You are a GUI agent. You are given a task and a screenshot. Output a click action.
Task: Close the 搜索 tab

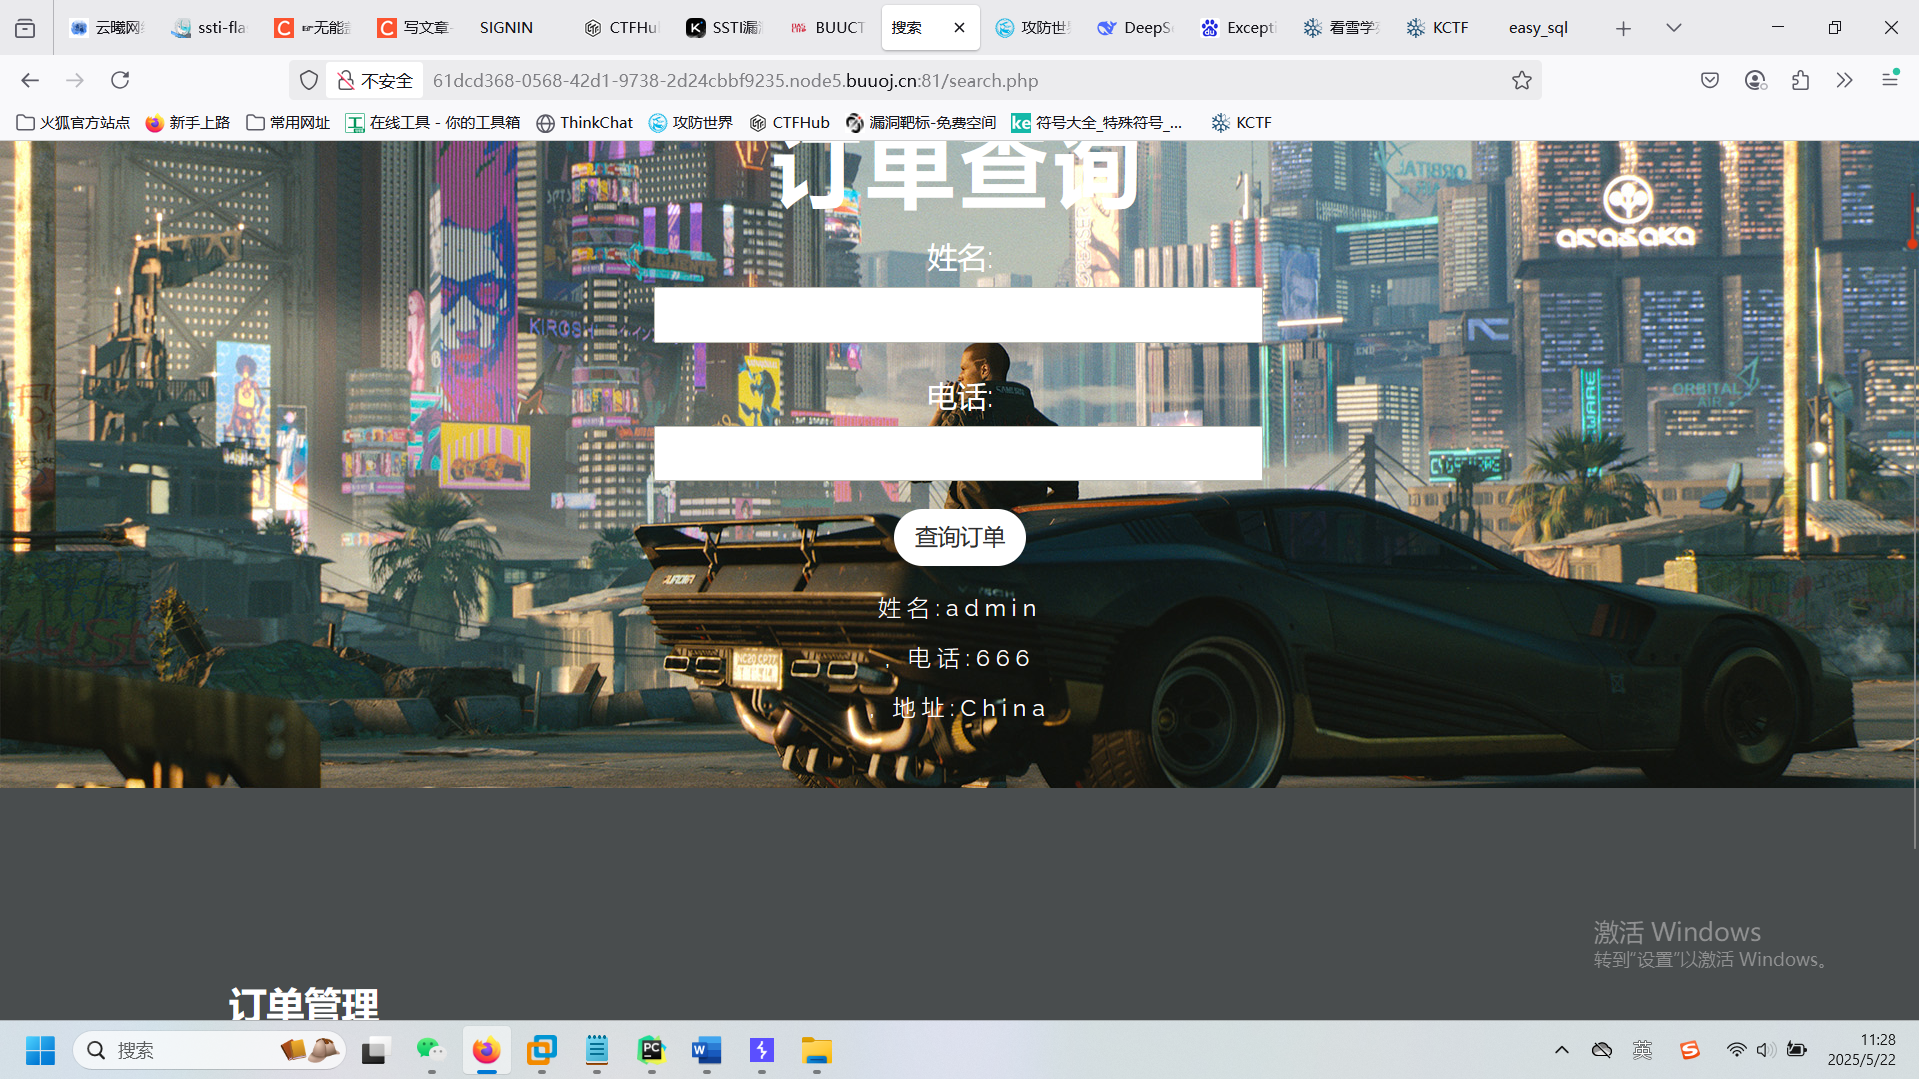coord(959,28)
